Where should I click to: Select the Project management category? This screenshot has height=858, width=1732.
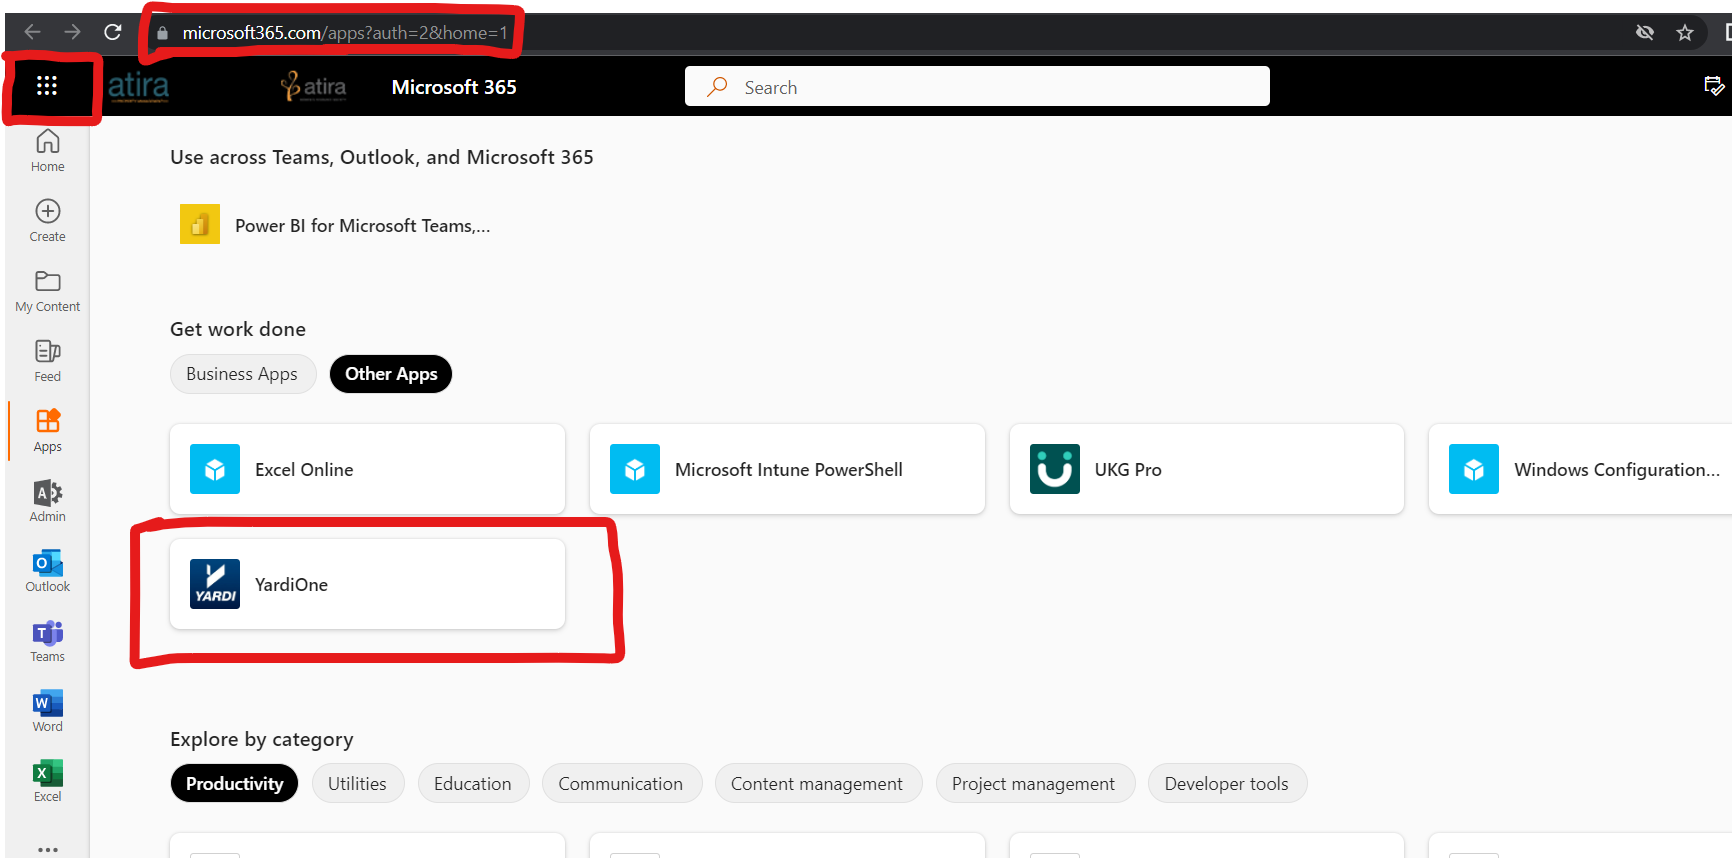click(1034, 783)
